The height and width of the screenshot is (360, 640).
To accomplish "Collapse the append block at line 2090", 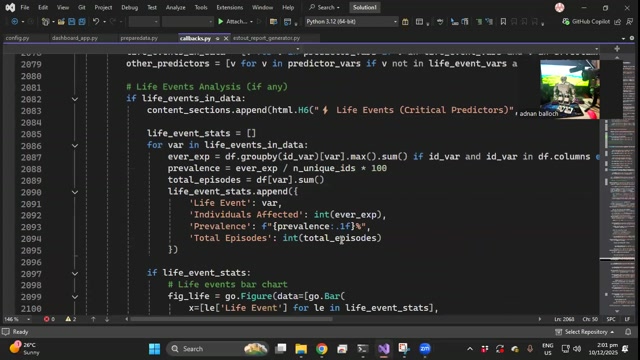I will click(x=75, y=192).
